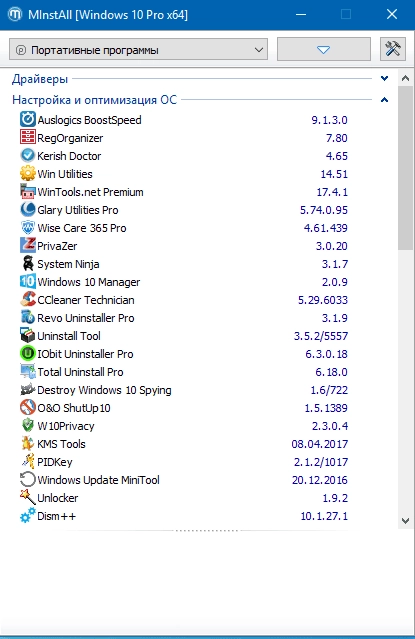Click the Kerish Doctor checkmark icon

pos(28,155)
